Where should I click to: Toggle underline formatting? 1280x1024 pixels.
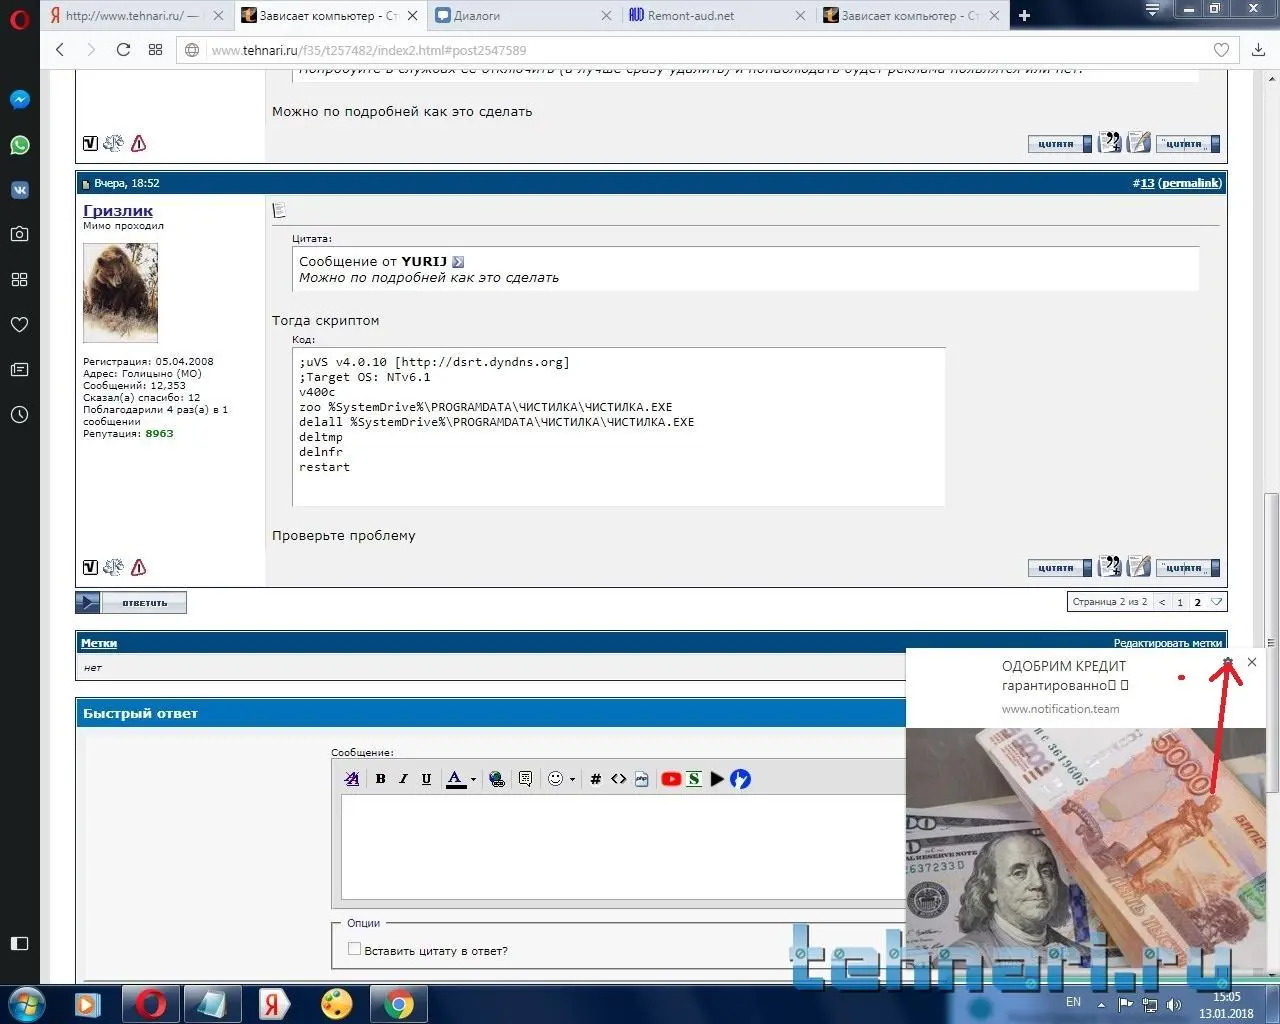[426, 779]
